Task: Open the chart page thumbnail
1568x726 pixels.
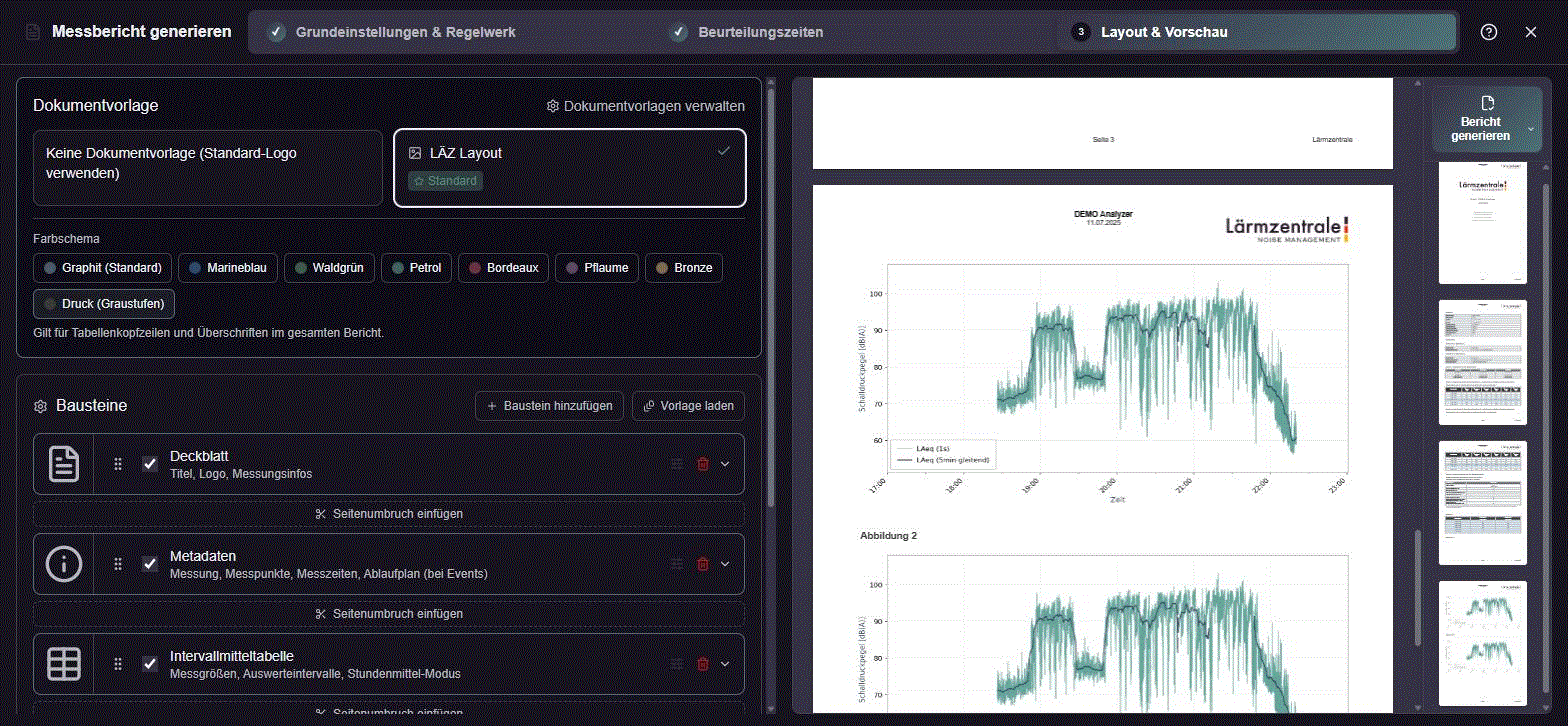Action: click(1483, 643)
